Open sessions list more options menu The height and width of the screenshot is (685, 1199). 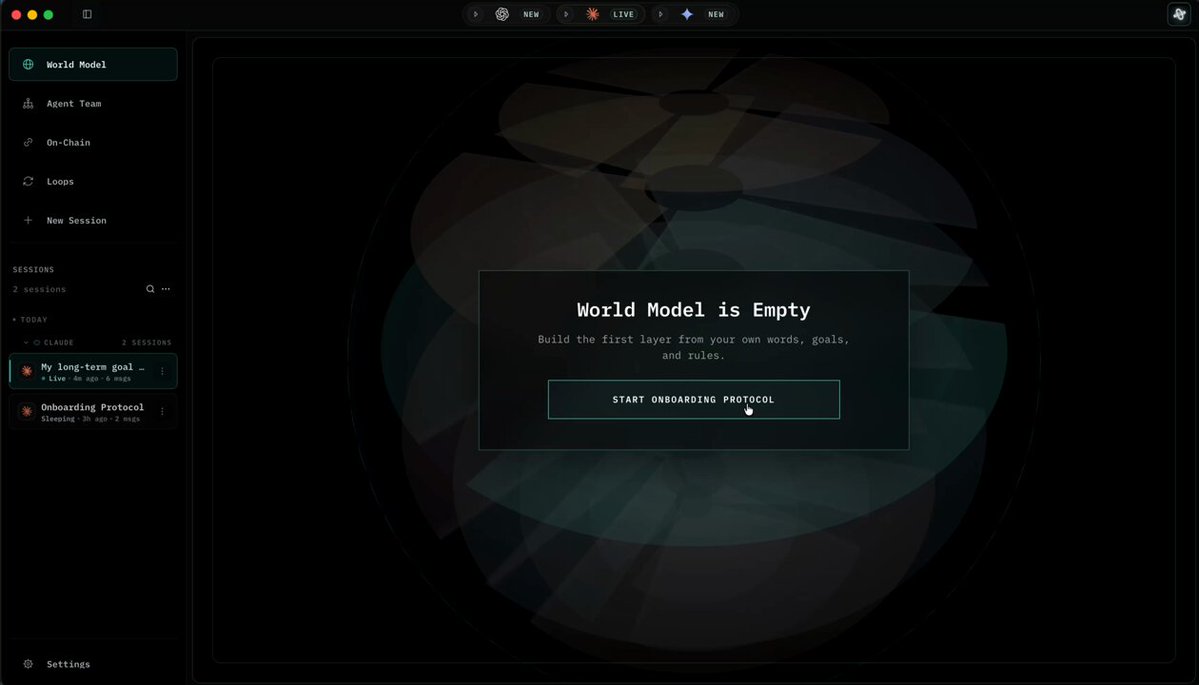click(166, 289)
